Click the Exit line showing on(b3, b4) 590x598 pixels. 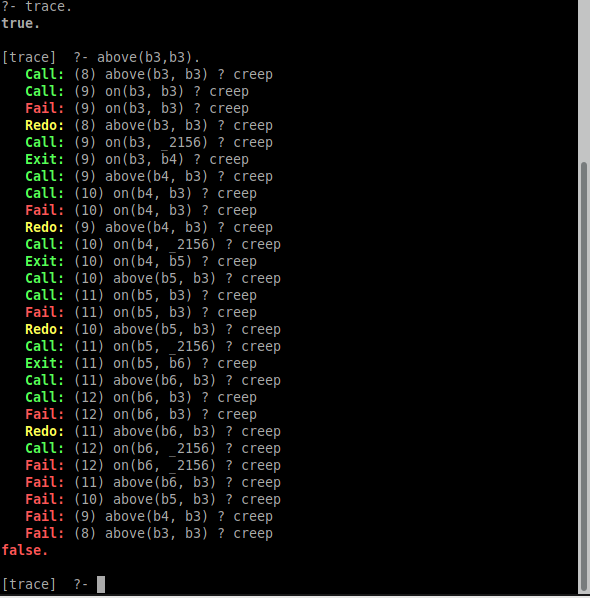pos(137,159)
